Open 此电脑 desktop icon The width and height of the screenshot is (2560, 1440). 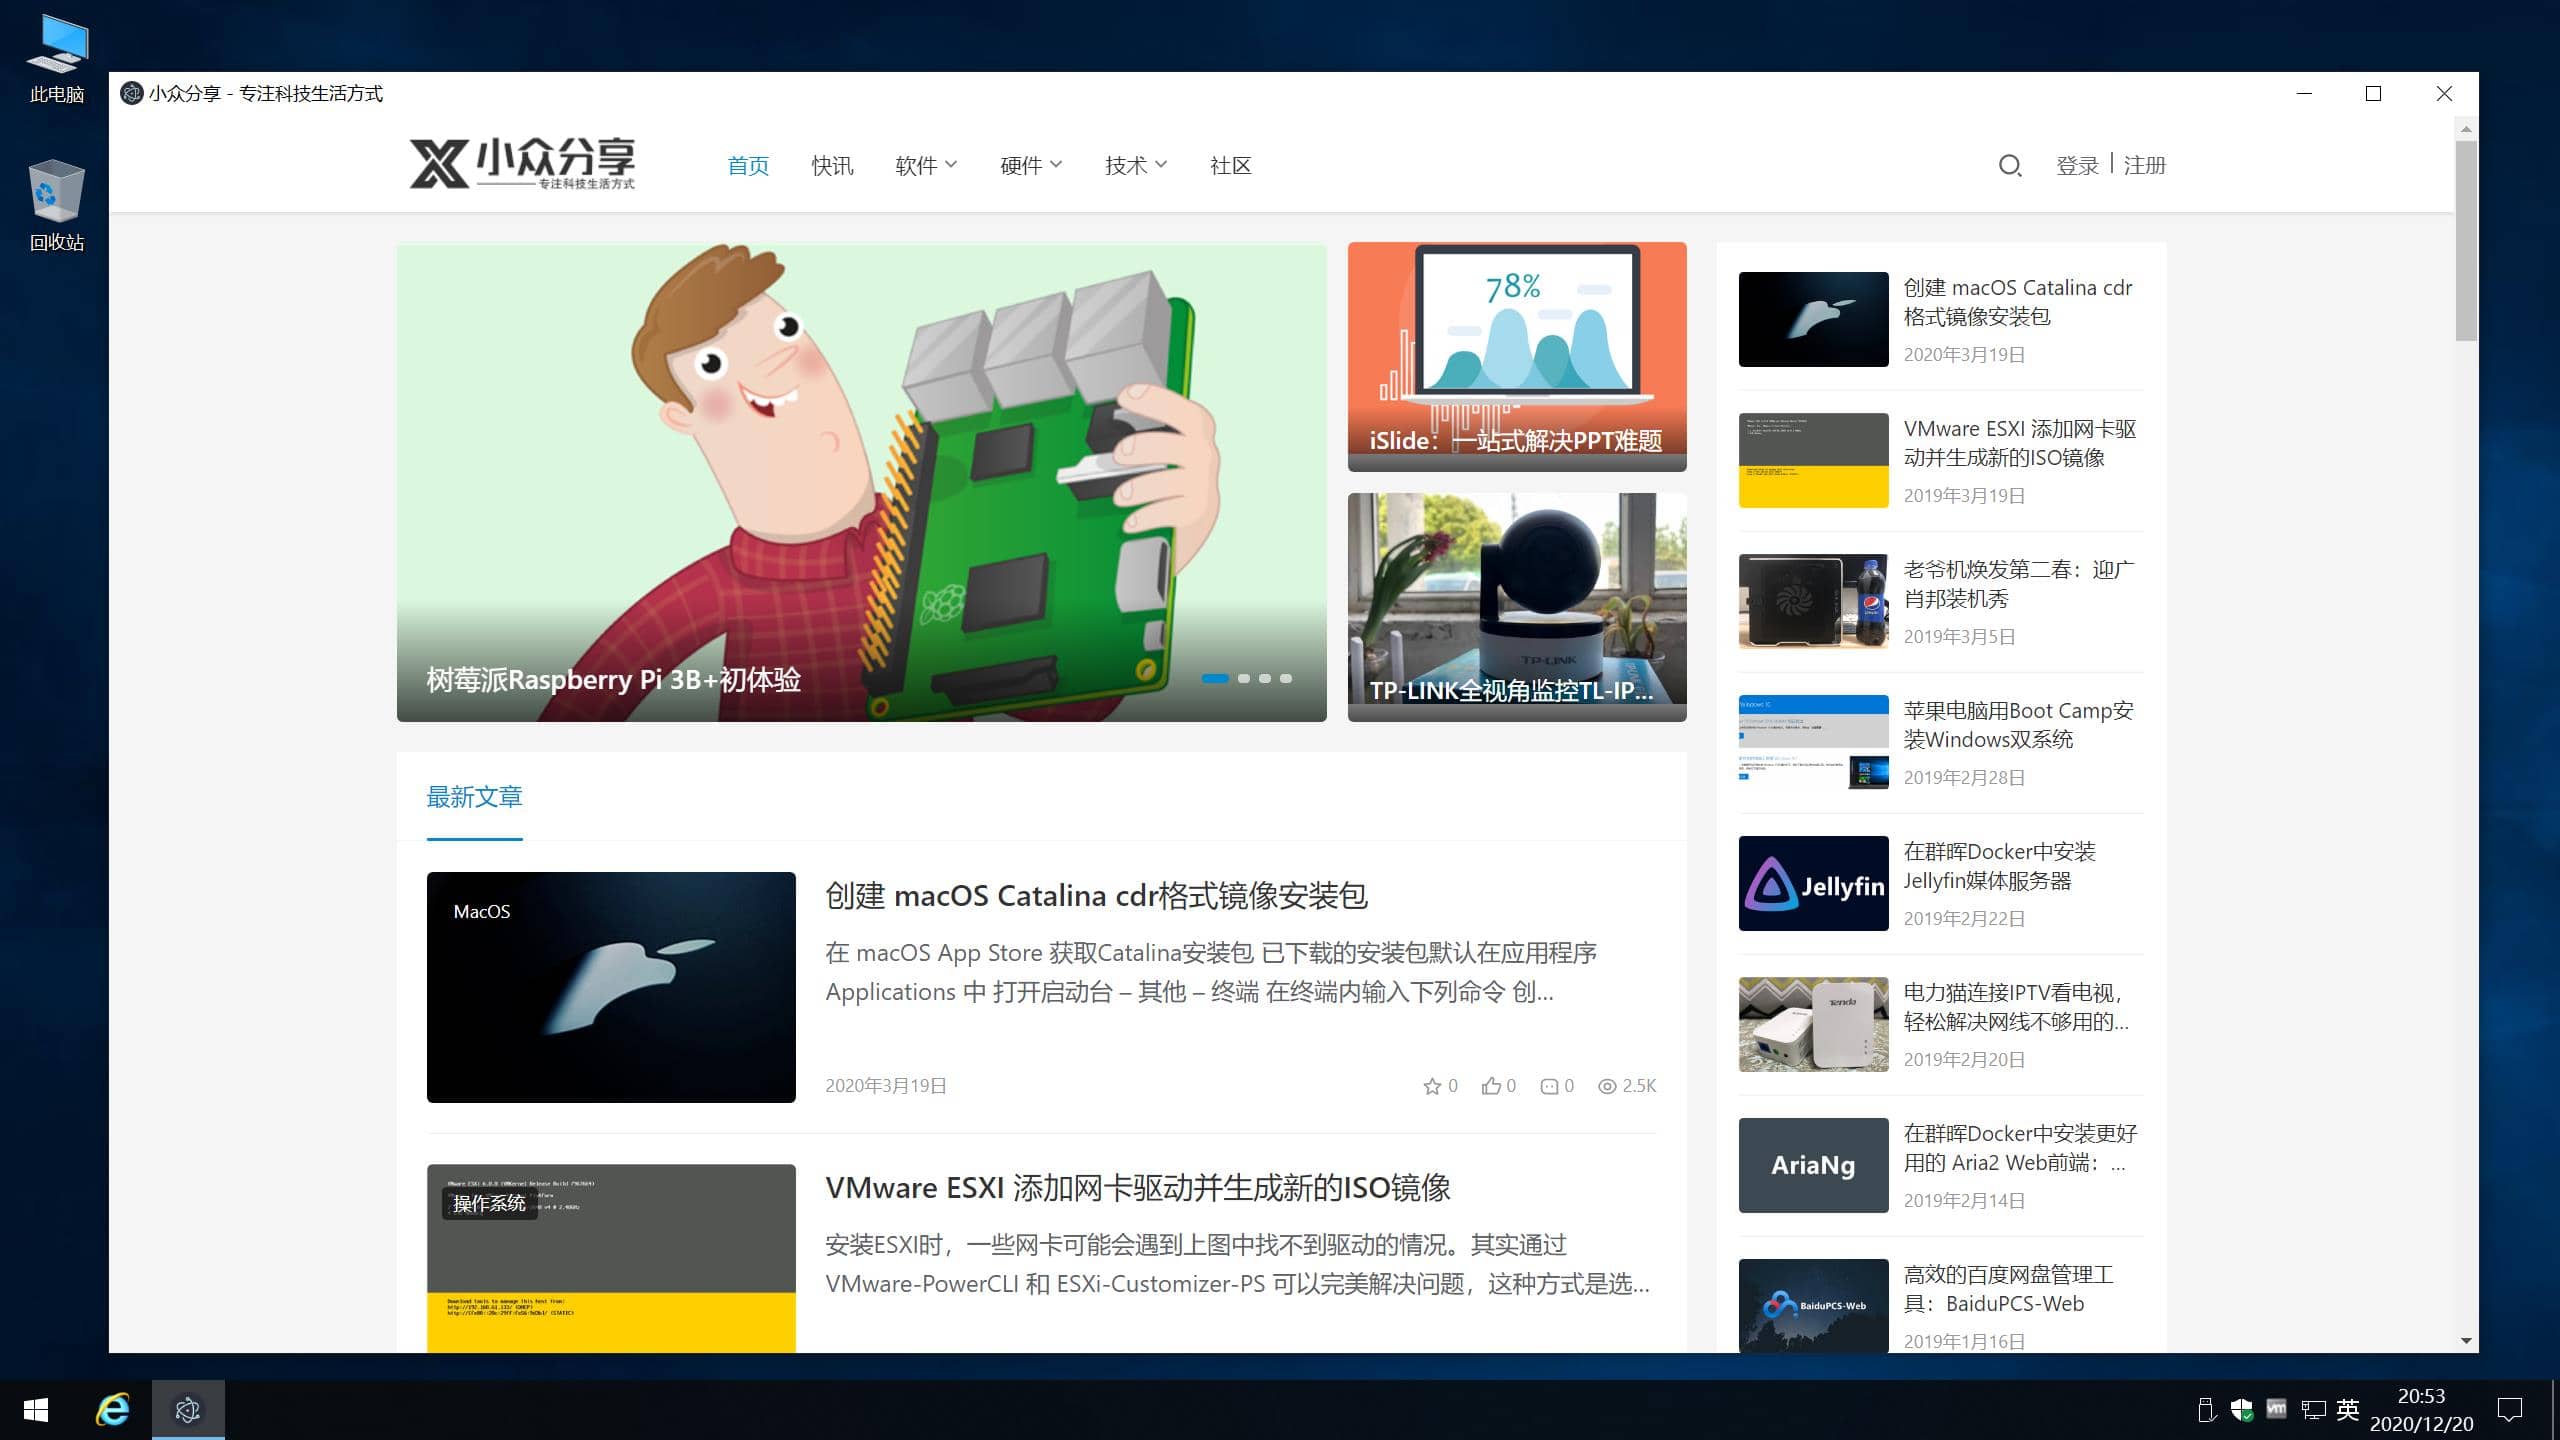coord(57,59)
